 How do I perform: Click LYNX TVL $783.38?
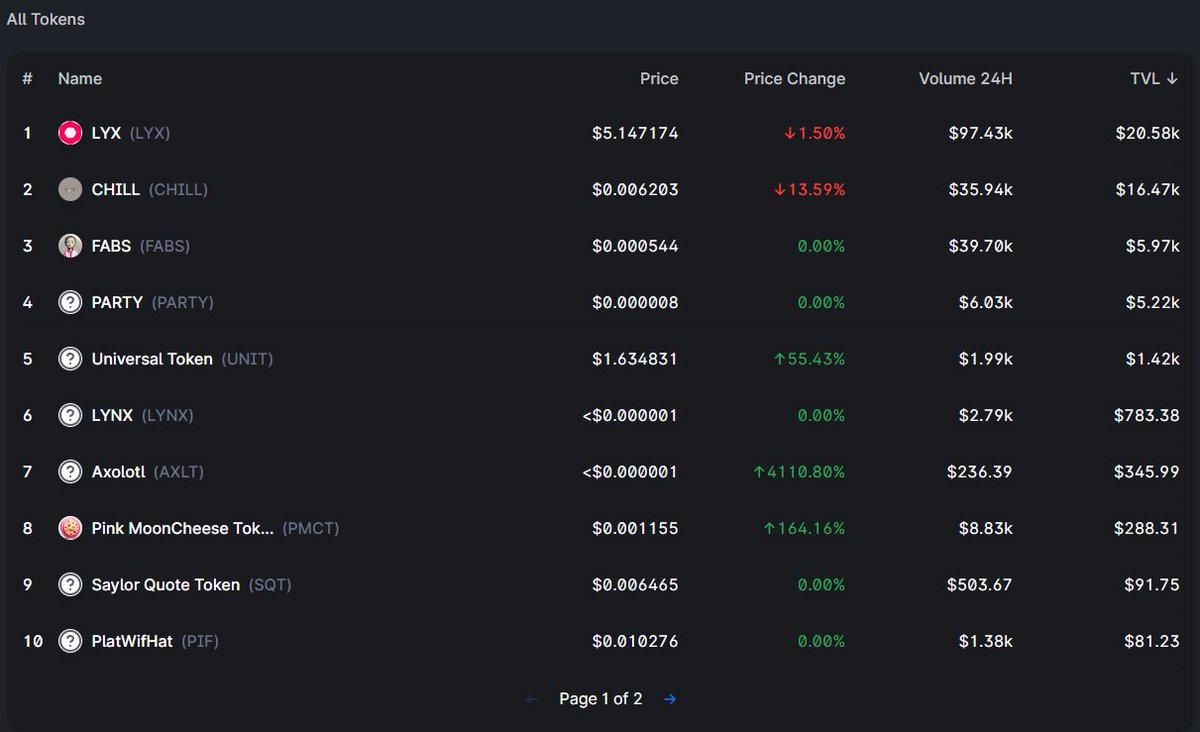(x=1147, y=415)
